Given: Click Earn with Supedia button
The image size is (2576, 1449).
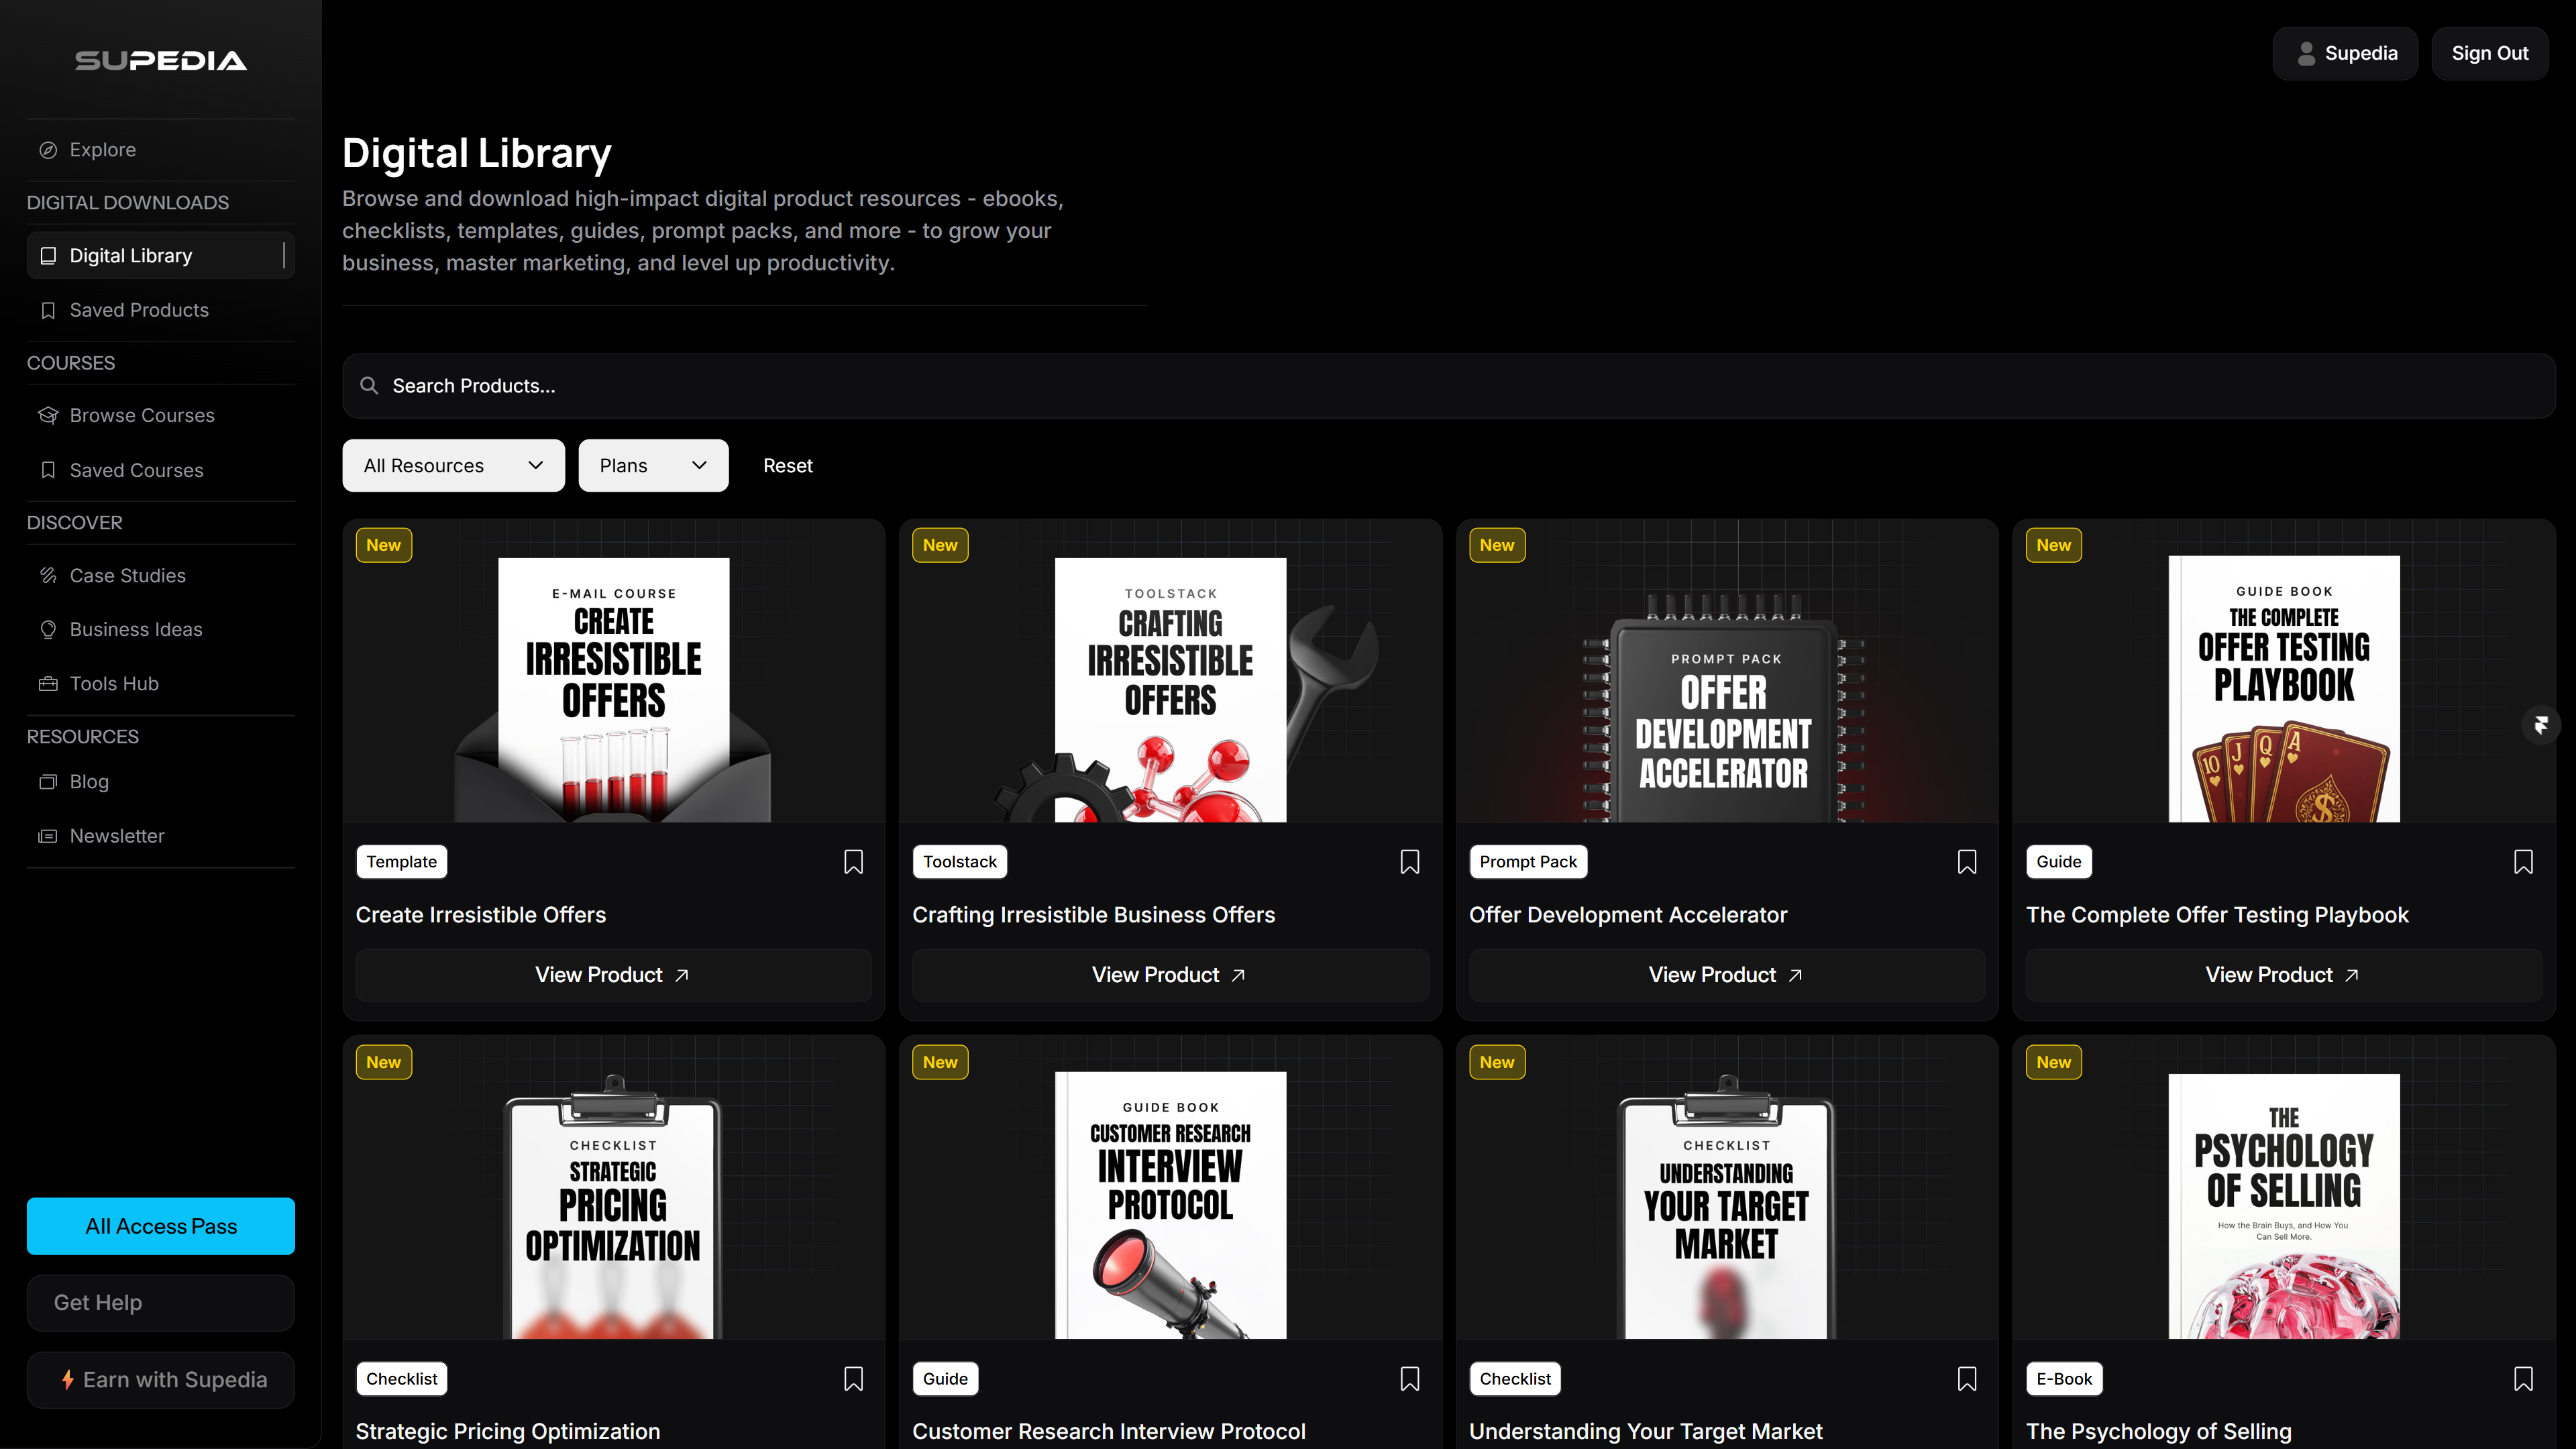Looking at the screenshot, I should pyautogui.click(x=161, y=1380).
